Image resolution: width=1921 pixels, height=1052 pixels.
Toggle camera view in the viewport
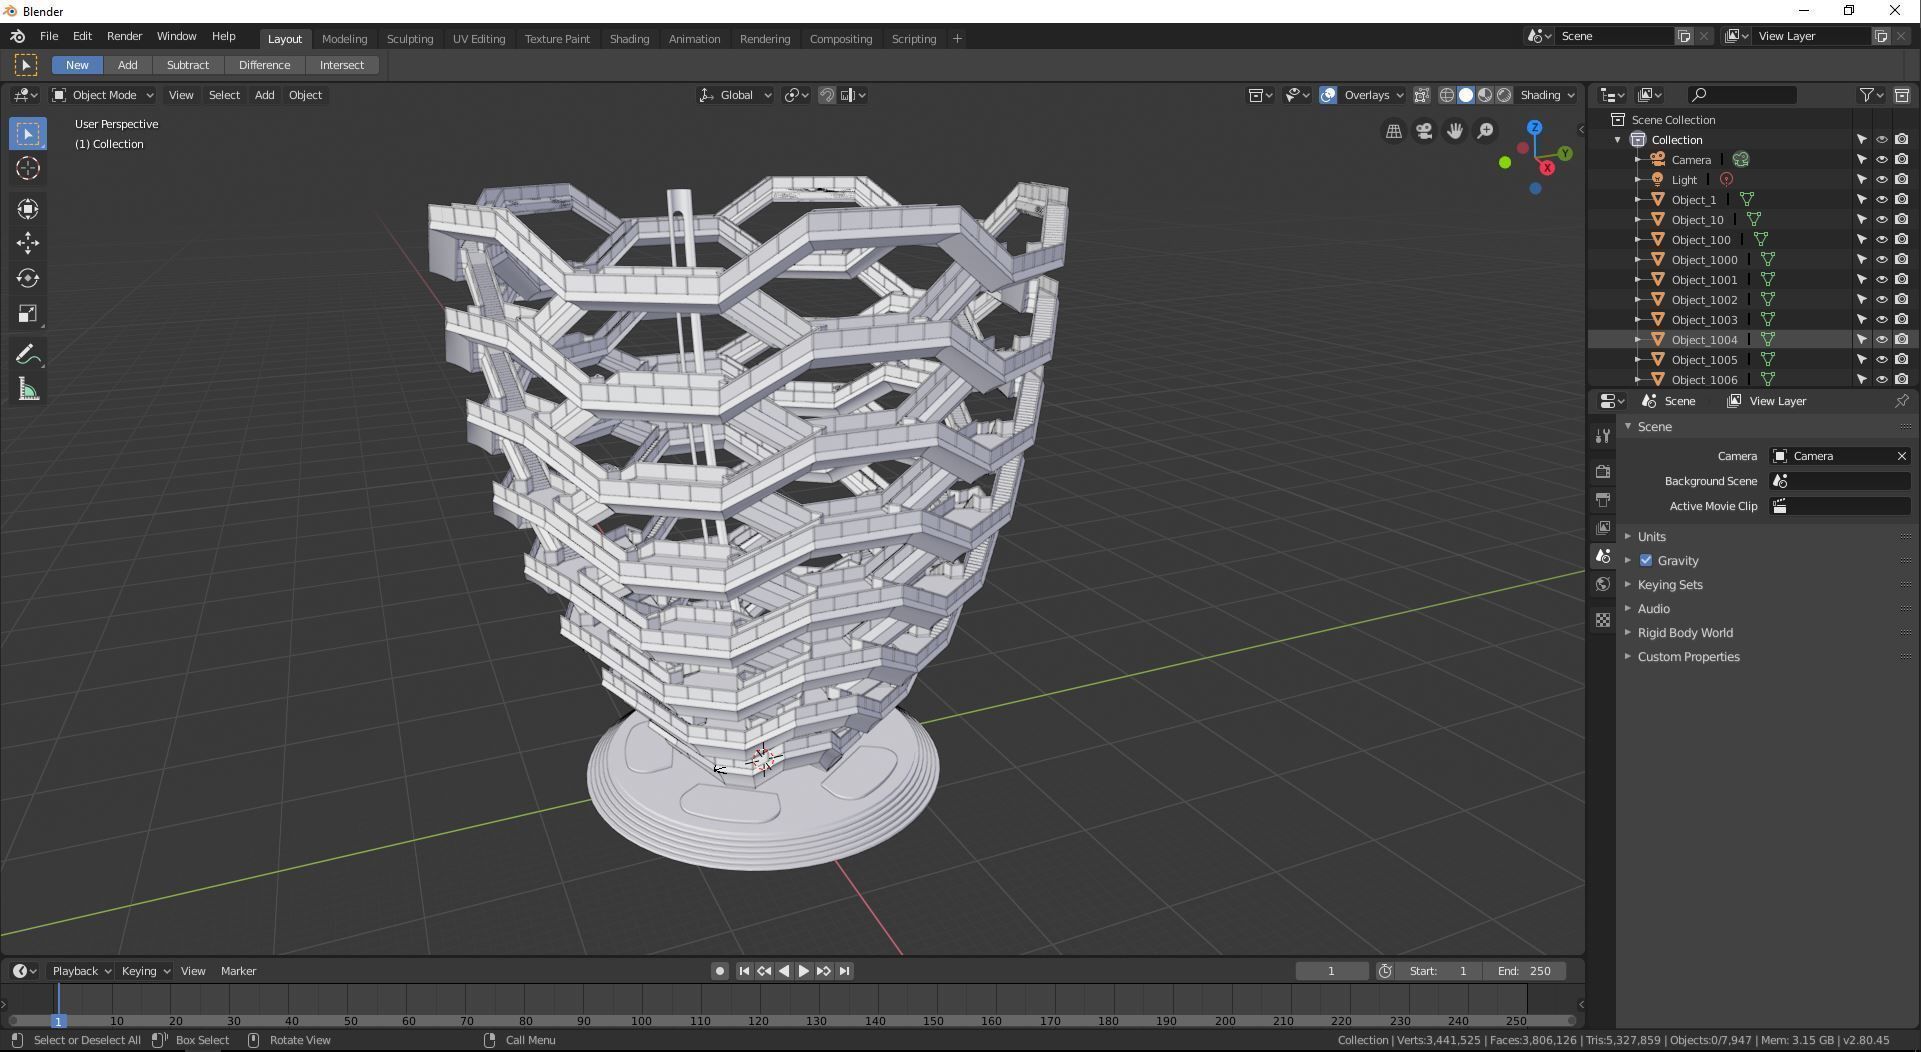tap(1424, 131)
